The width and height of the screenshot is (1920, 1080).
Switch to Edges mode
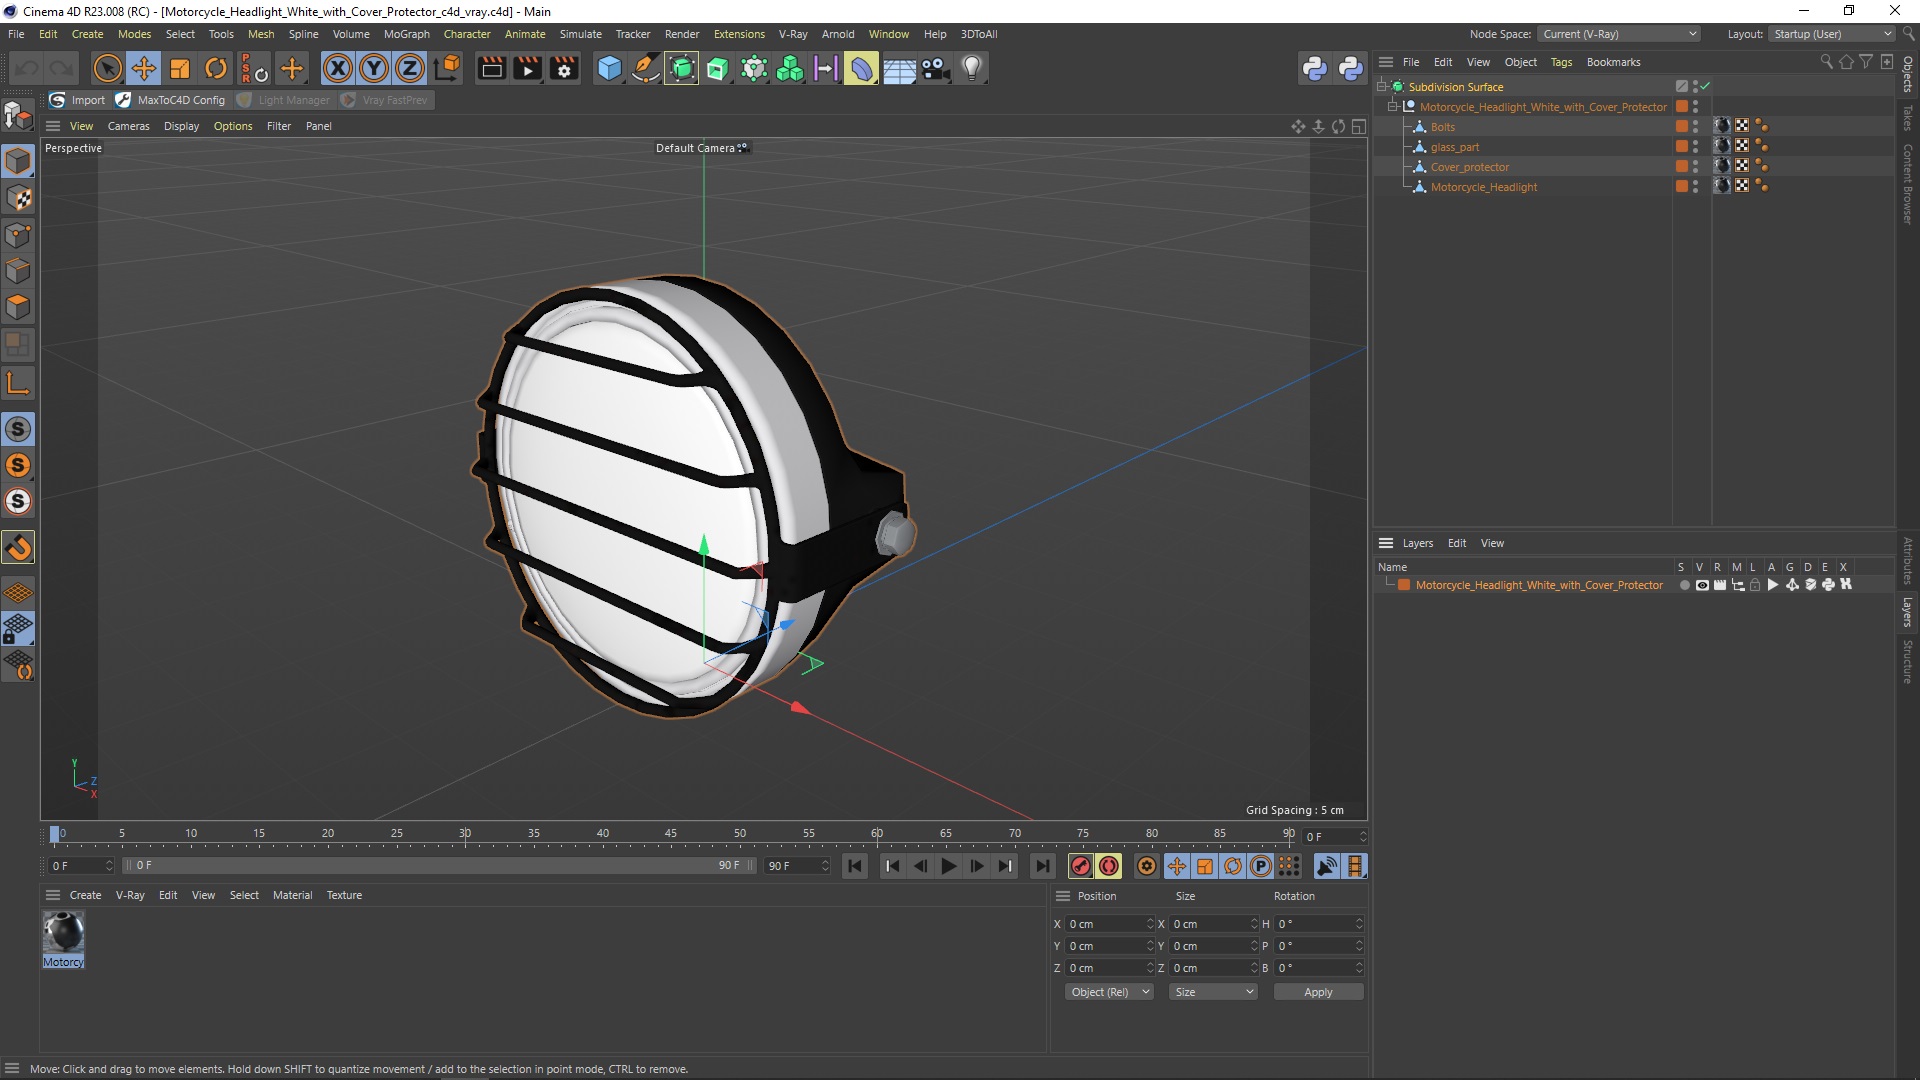click(x=18, y=271)
